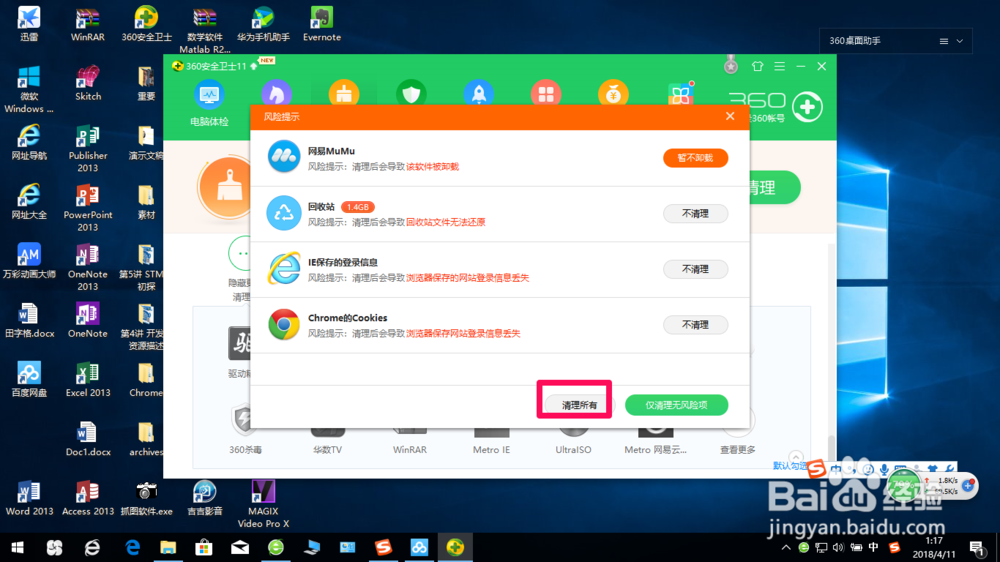Open 迅雷 desktop shortcut
This screenshot has height=562, width=1000.
pos(29,24)
